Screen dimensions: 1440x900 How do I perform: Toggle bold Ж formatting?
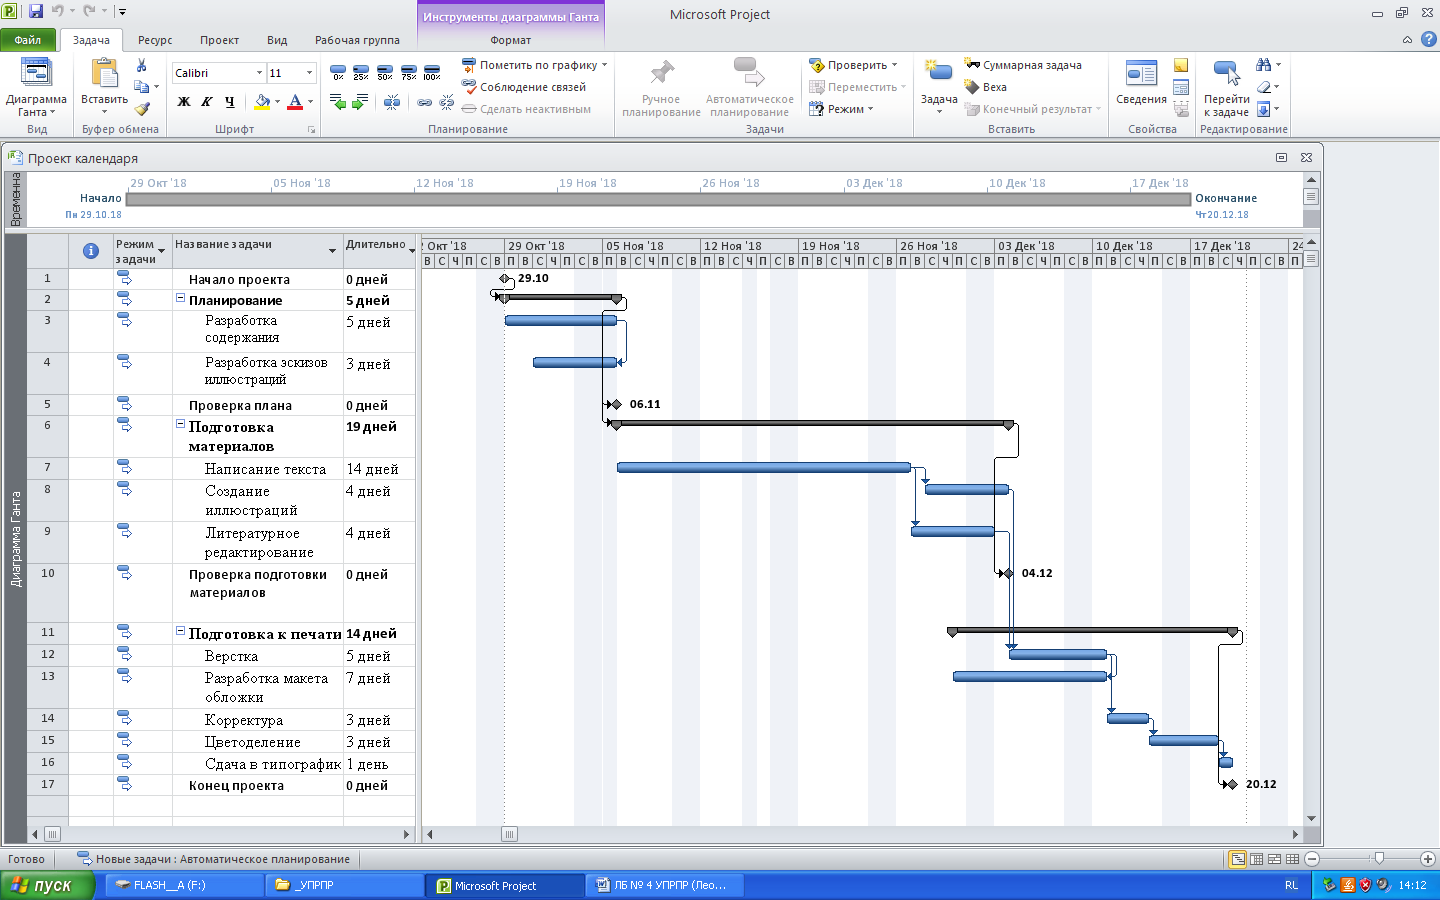tap(184, 102)
